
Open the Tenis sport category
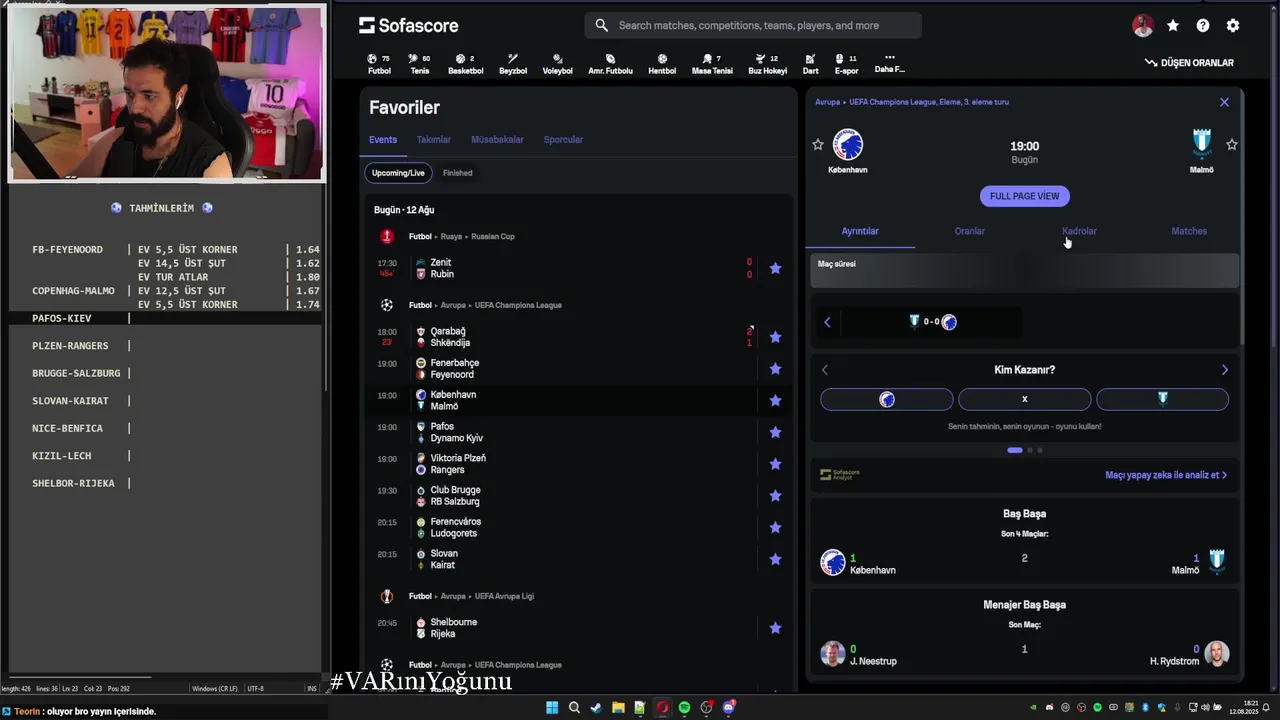(419, 64)
